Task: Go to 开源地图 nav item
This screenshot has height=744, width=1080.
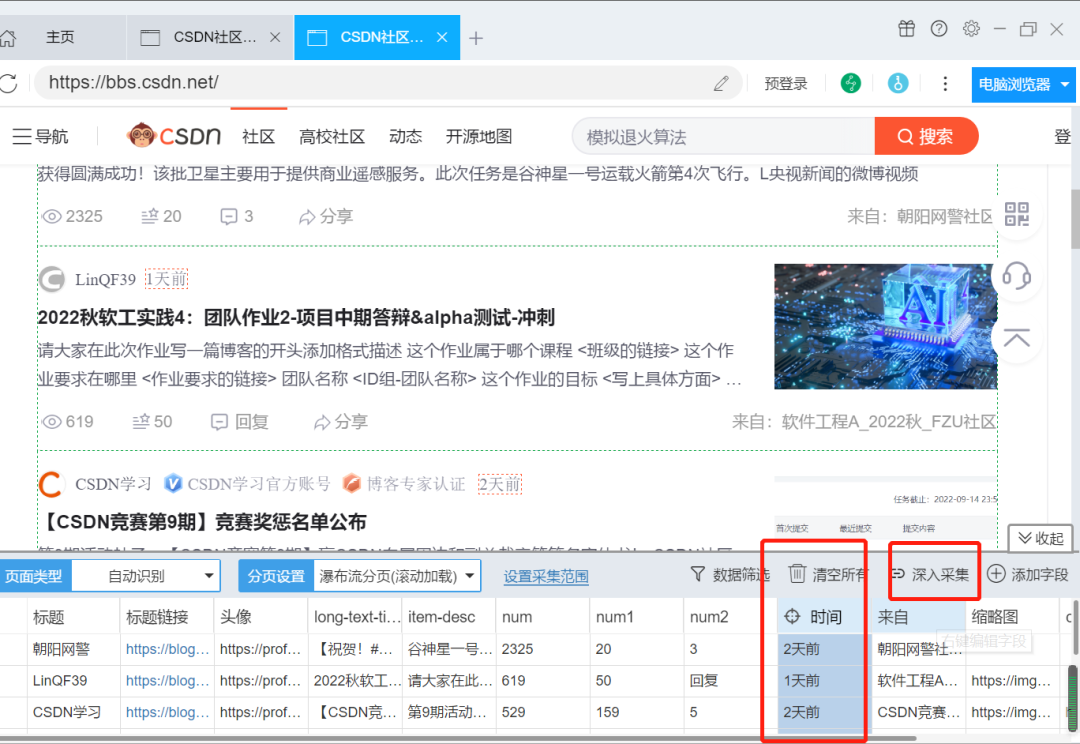Action: point(479,136)
